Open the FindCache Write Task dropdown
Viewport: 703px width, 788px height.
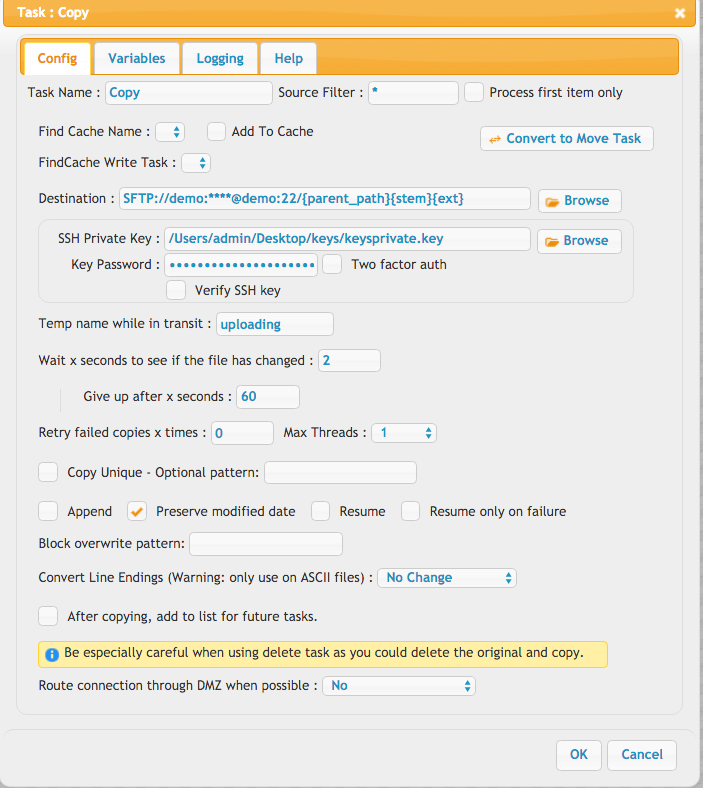[x=196, y=163]
